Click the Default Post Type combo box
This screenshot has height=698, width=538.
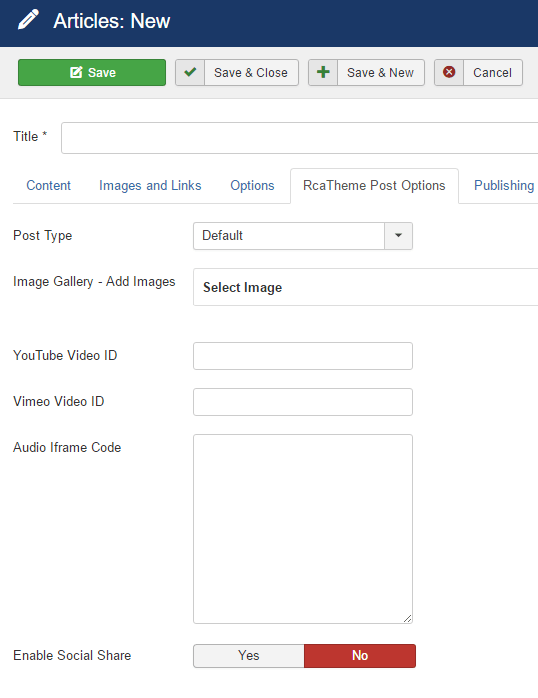point(303,235)
